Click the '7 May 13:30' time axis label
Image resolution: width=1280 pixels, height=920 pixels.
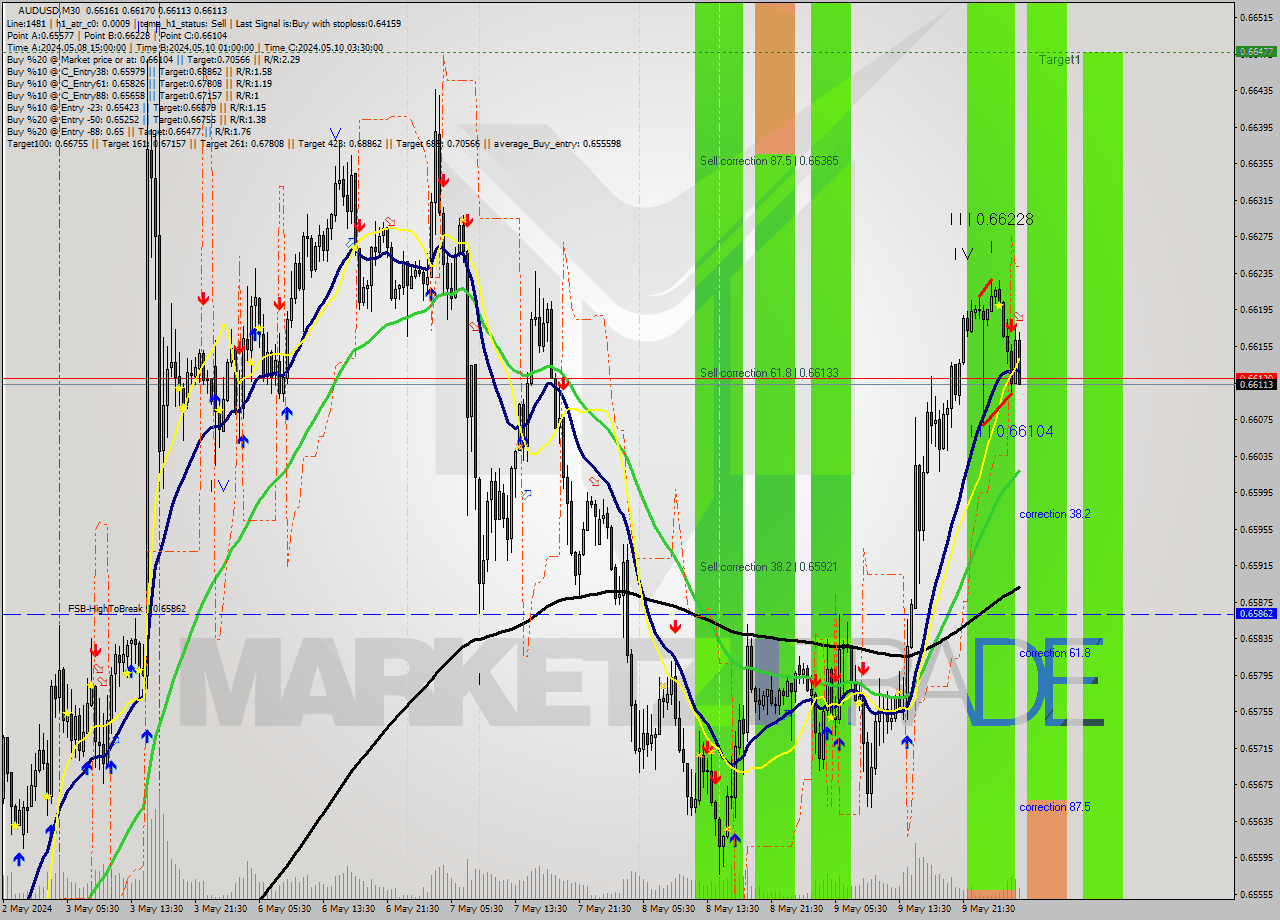[541, 909]
